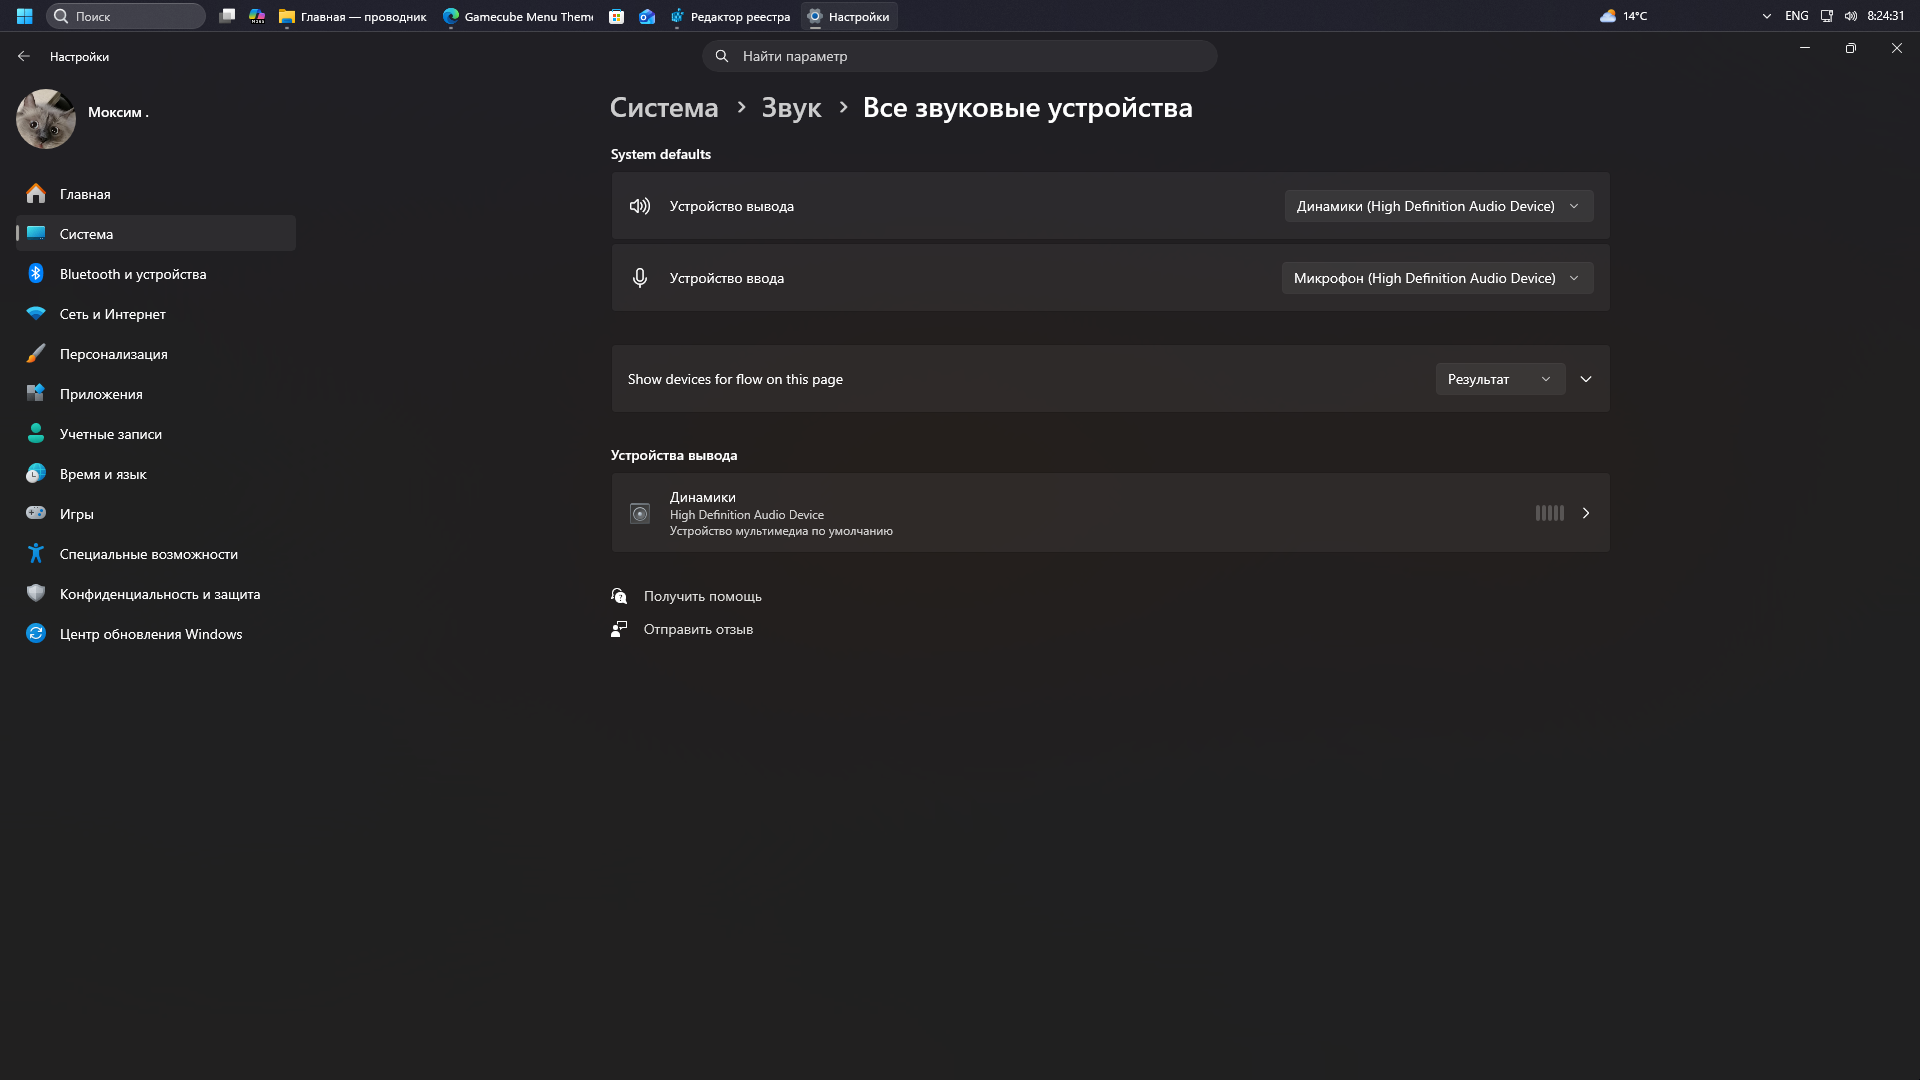The width and height of the screenshot is (1920, 1080).
Task: Switch to Главная — проводник window
Action: (353, 16)
